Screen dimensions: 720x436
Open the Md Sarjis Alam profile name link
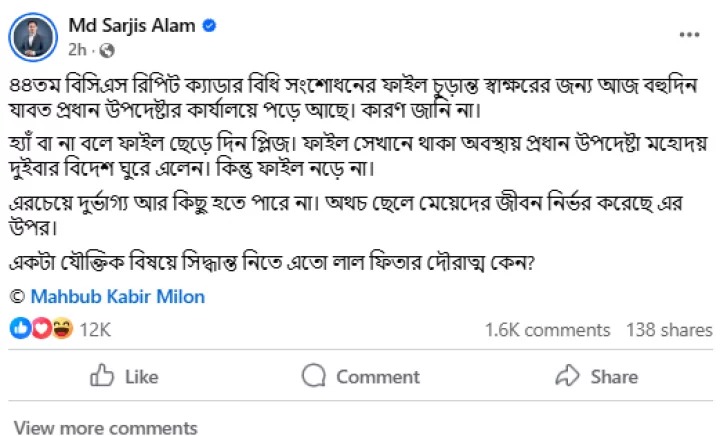(x=131, y=27)
